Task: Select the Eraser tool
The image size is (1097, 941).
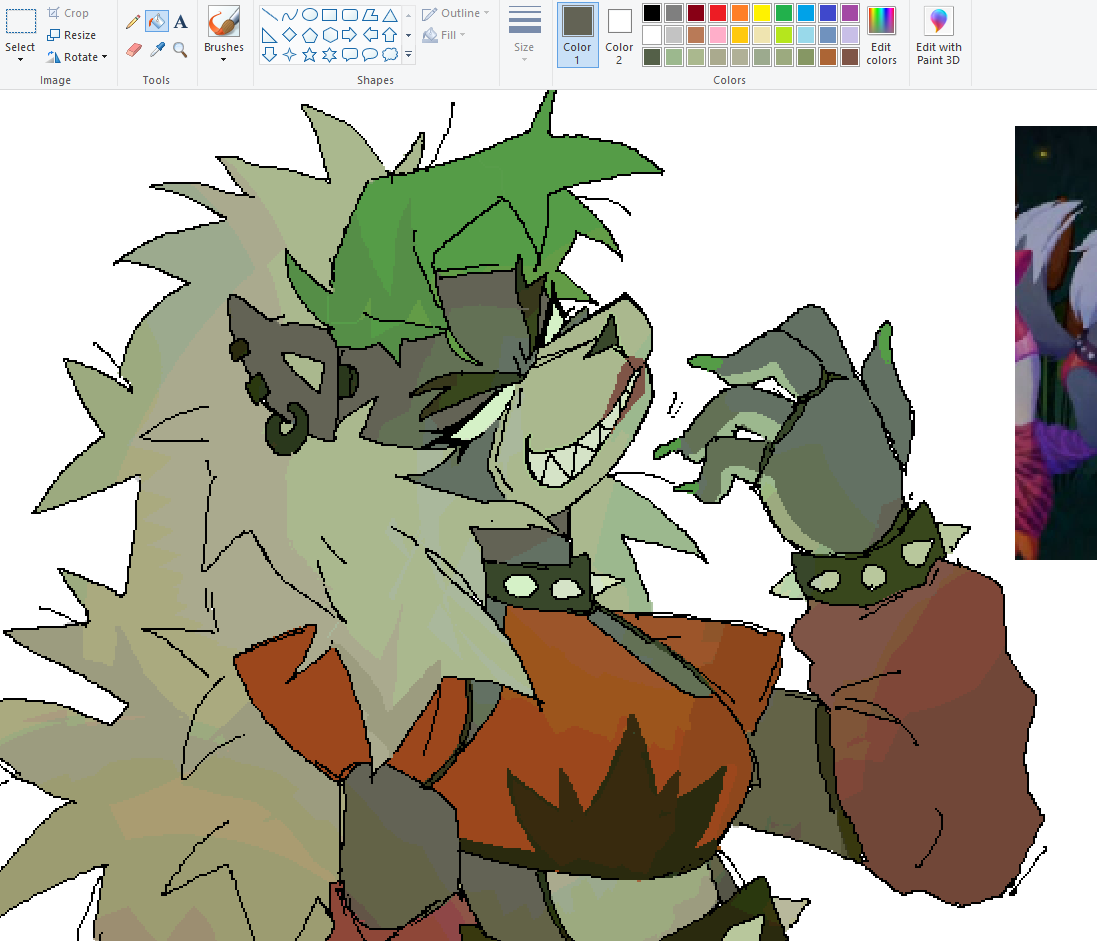Action: [x=133, y=50]
